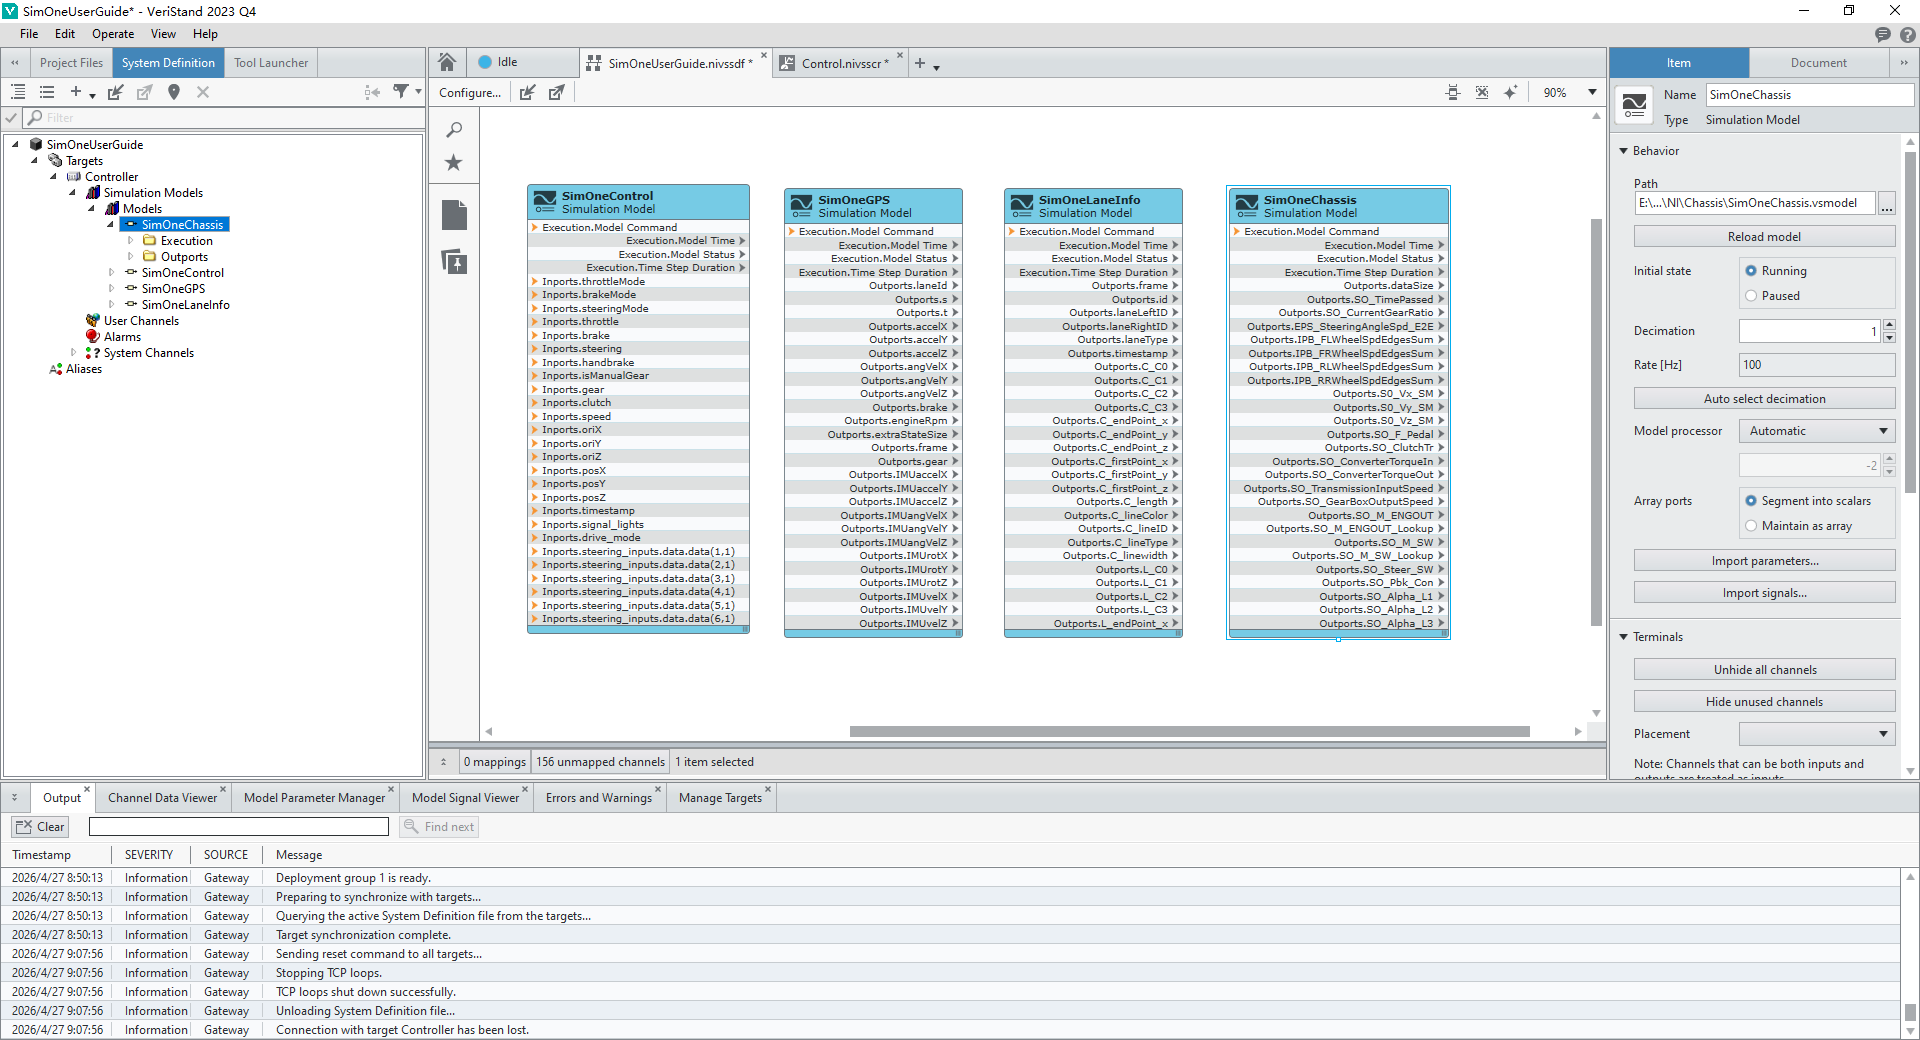1920x1040 pixels.
Task: Open the Help question mark icon
Action: [1908, 34]
